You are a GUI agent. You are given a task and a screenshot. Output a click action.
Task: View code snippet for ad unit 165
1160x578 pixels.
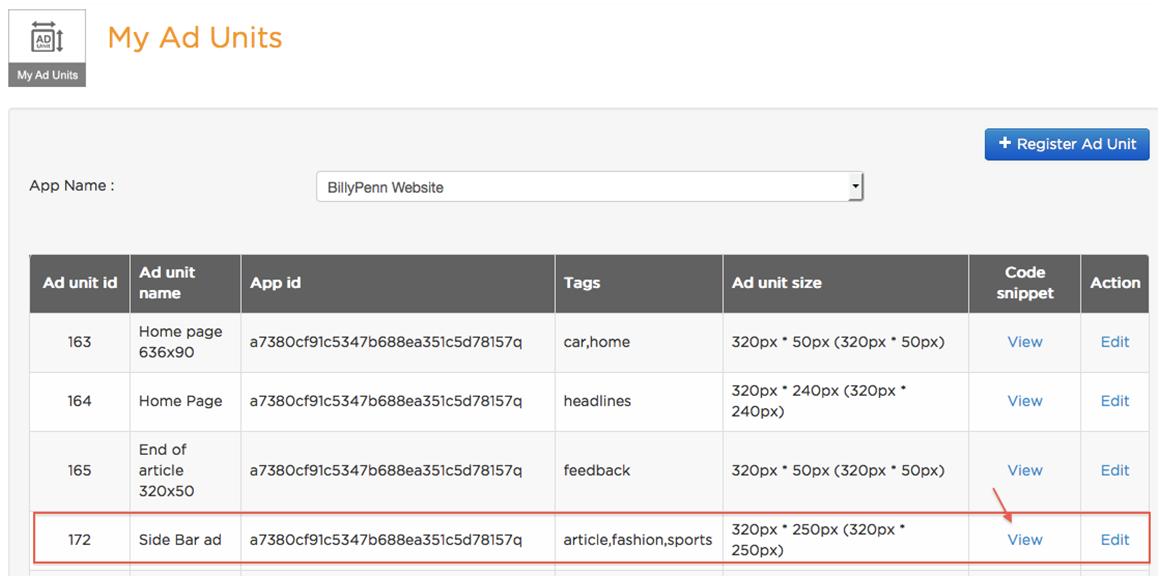tap(1025, 471)
